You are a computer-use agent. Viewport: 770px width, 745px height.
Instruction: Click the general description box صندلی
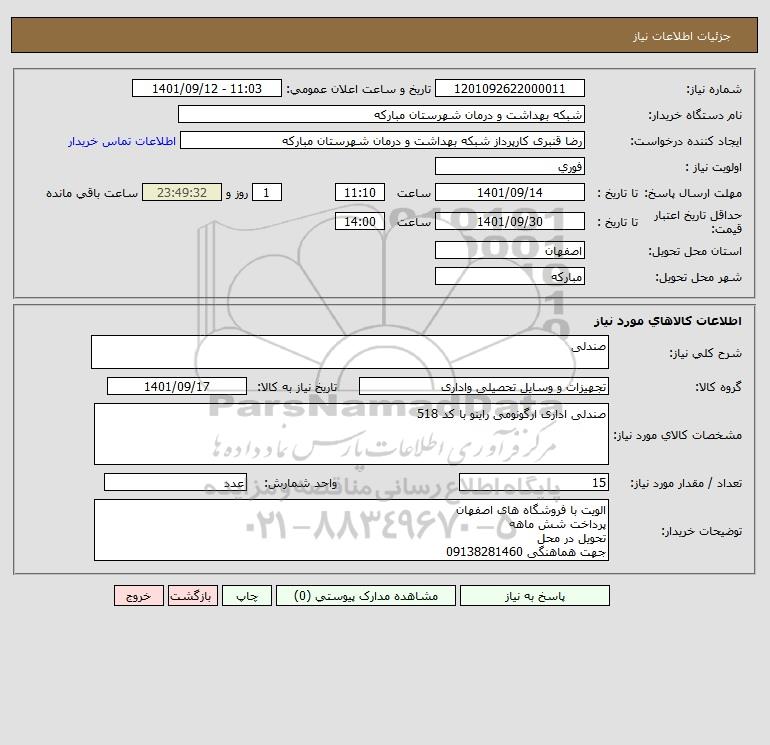[x=350, y=352]
